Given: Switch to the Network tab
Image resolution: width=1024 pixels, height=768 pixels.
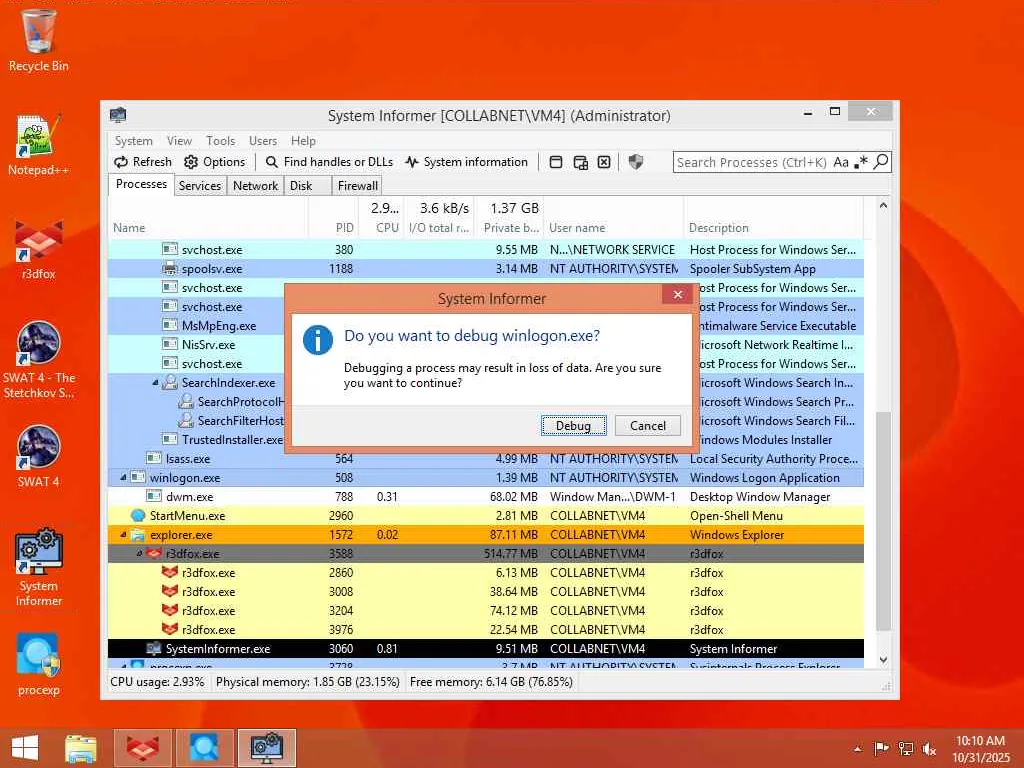Looking at the screenshot, I should 255,186.
